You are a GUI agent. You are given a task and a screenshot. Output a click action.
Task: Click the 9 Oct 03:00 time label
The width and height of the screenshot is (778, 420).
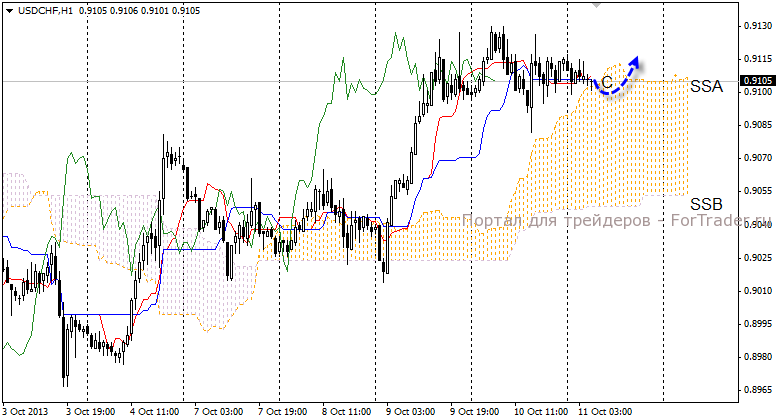click(x=410, y=412)
